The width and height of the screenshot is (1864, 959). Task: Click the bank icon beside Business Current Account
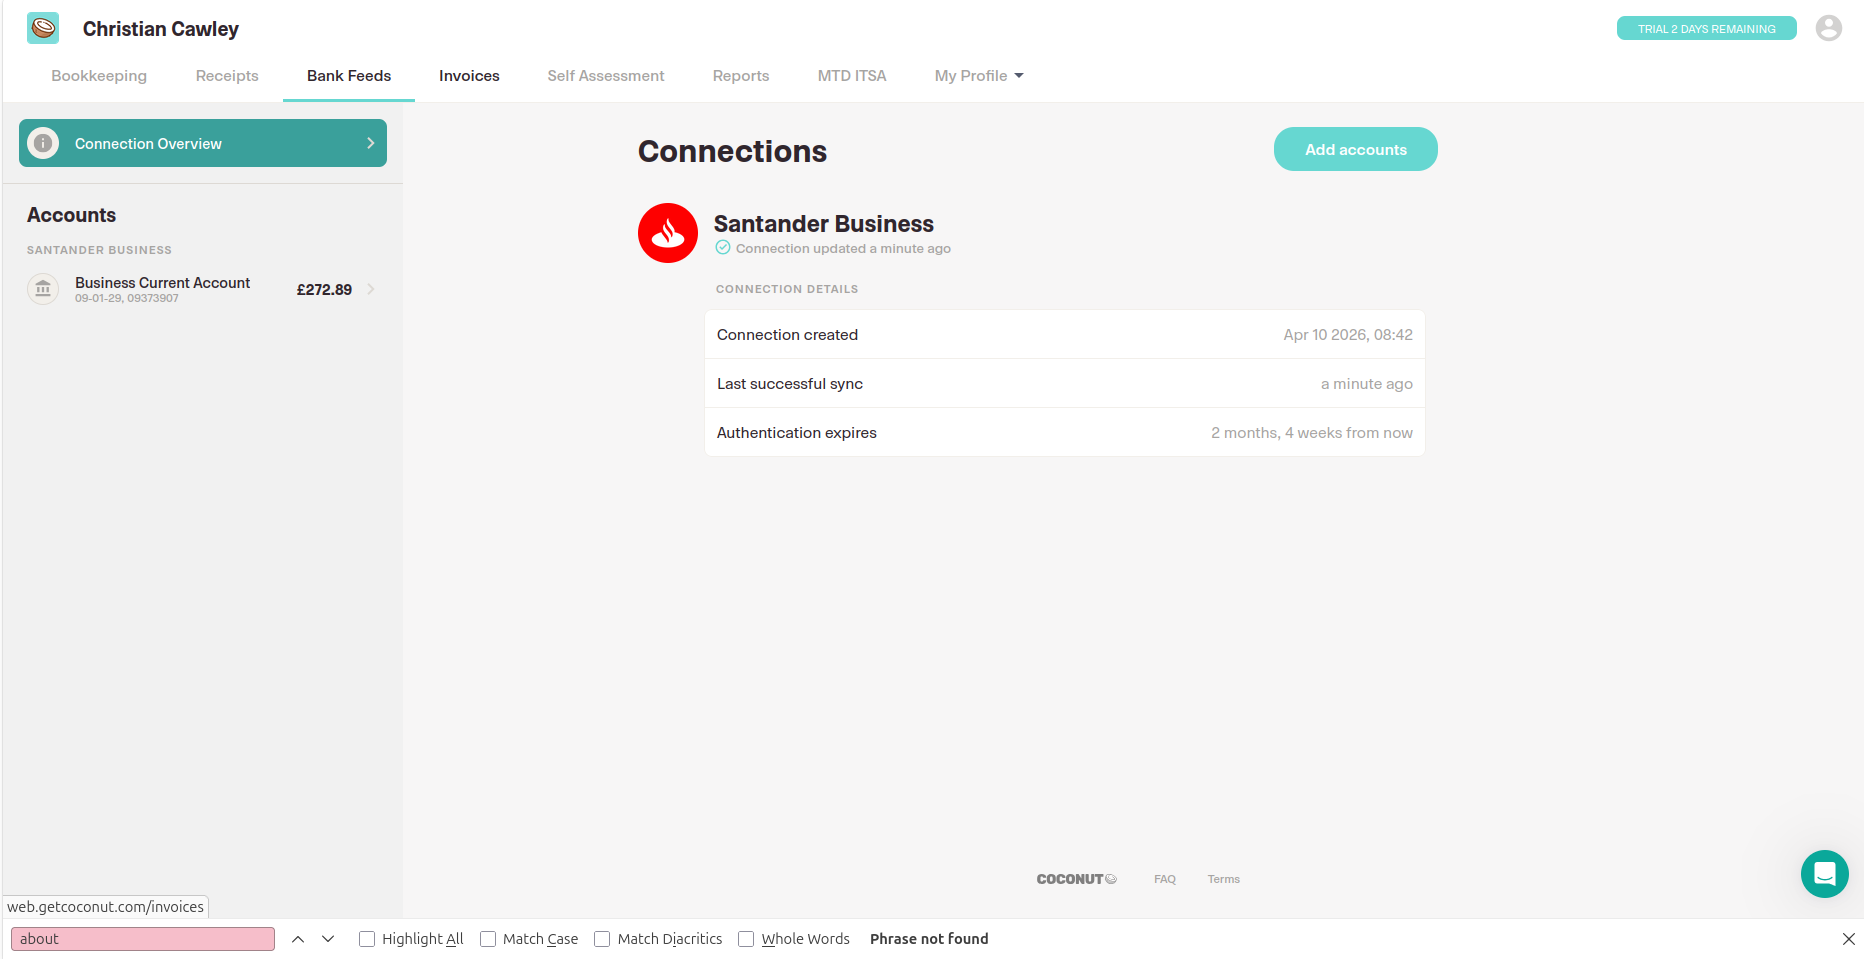[x=43, y=289]
